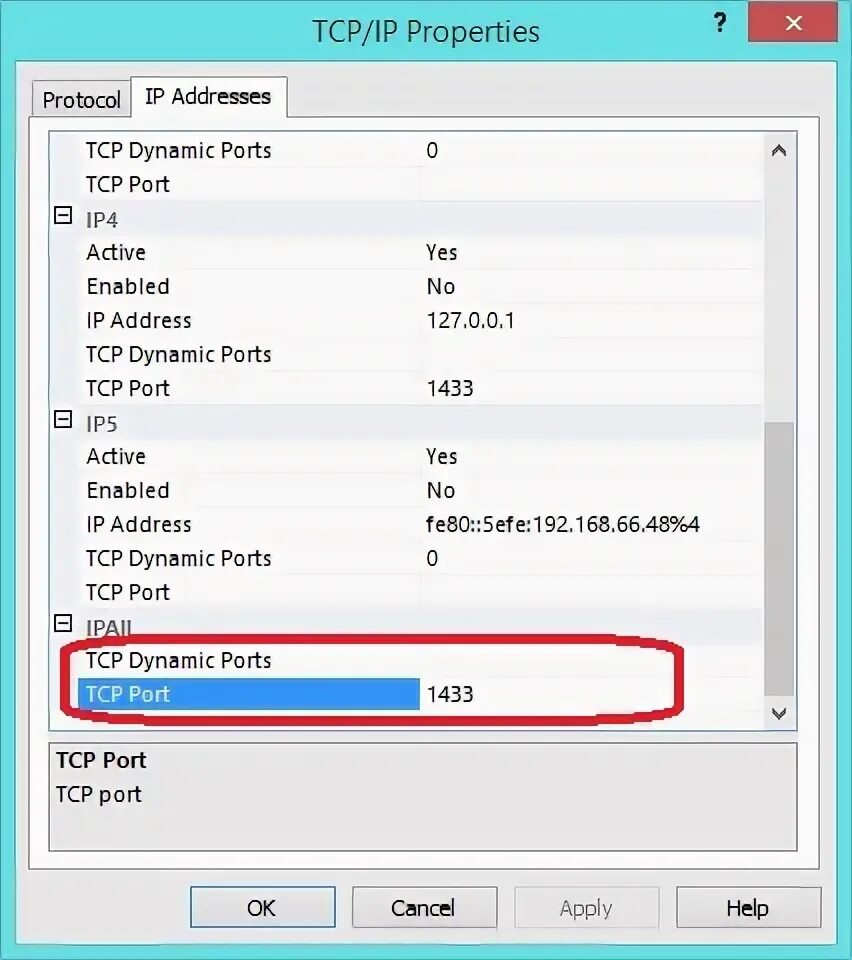Screen dimensions: 852x960
Task: Click the Help question mark icon
Action: (720, 22)
